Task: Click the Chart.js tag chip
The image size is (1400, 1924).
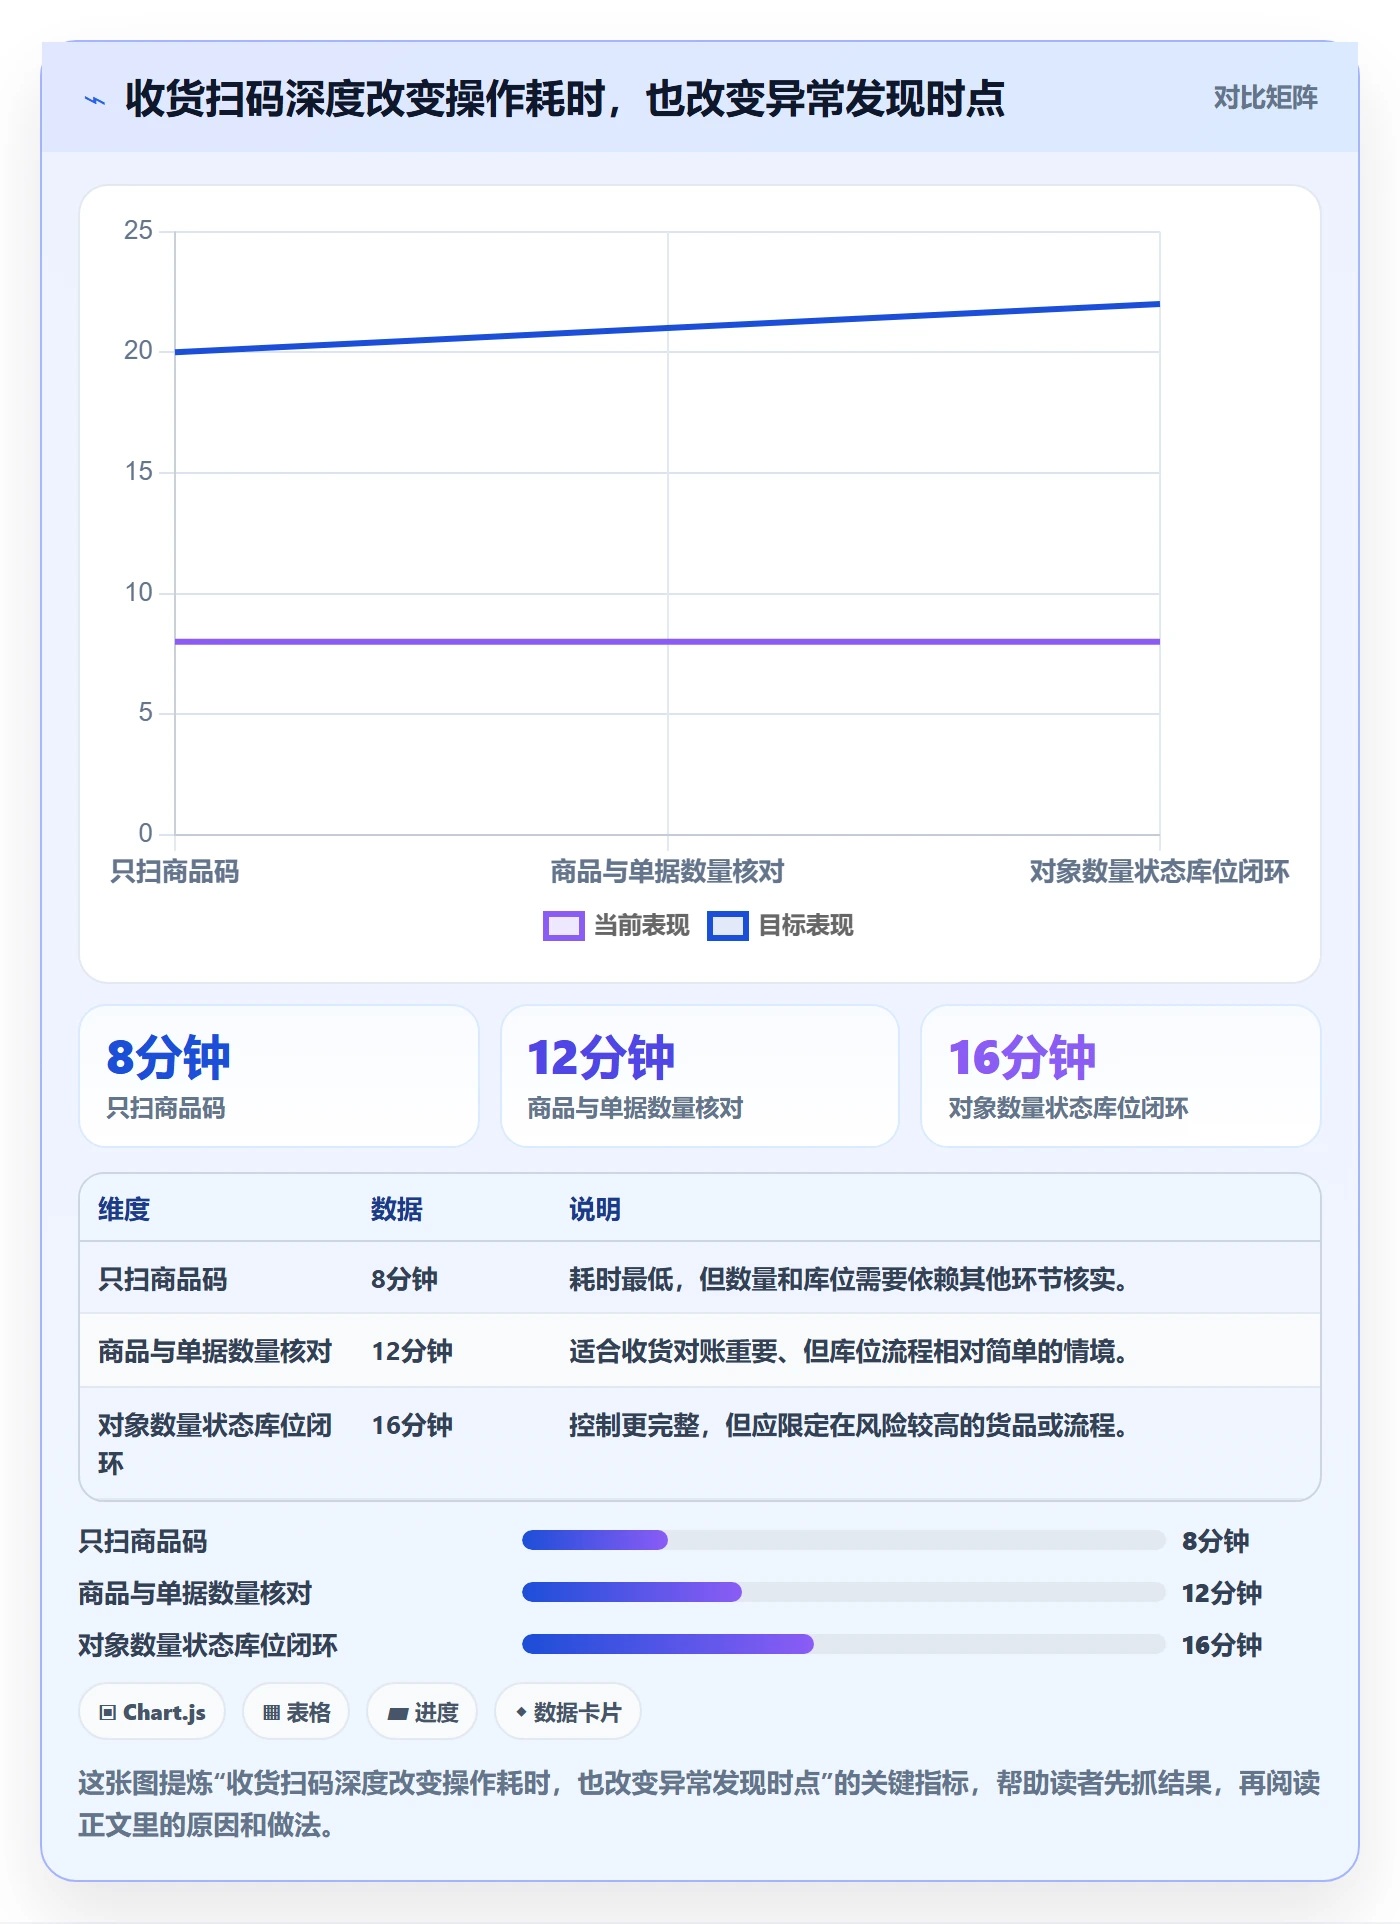Action: click(152, 1712)
